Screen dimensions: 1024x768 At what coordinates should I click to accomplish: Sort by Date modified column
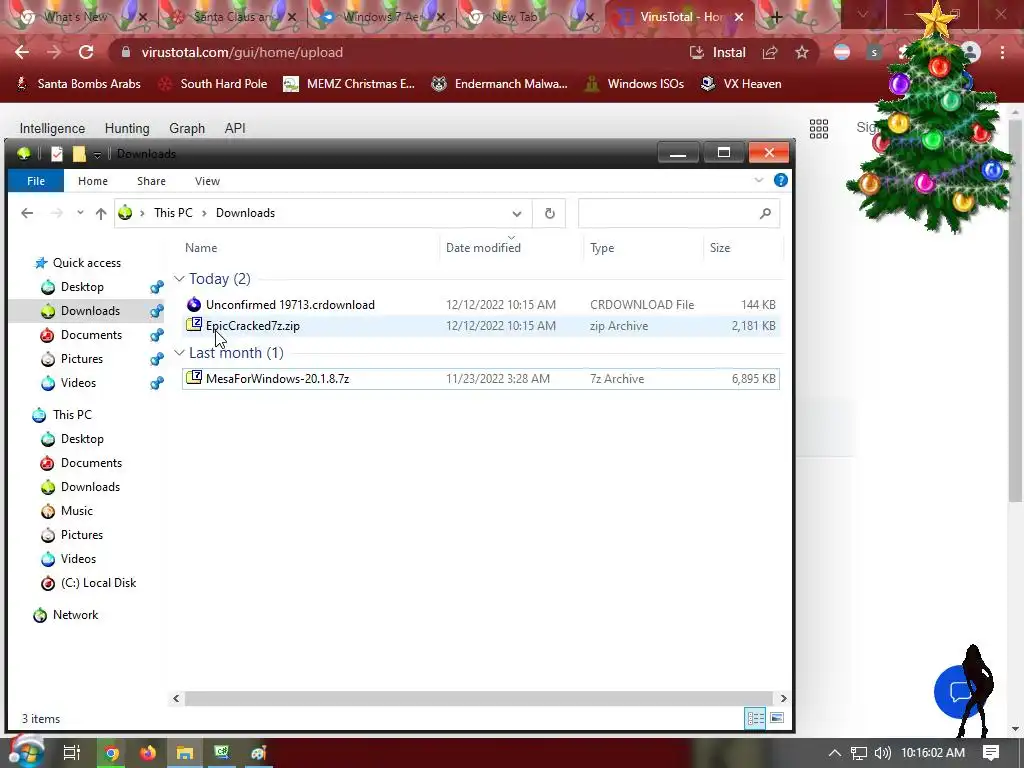(x=483, y=248)
